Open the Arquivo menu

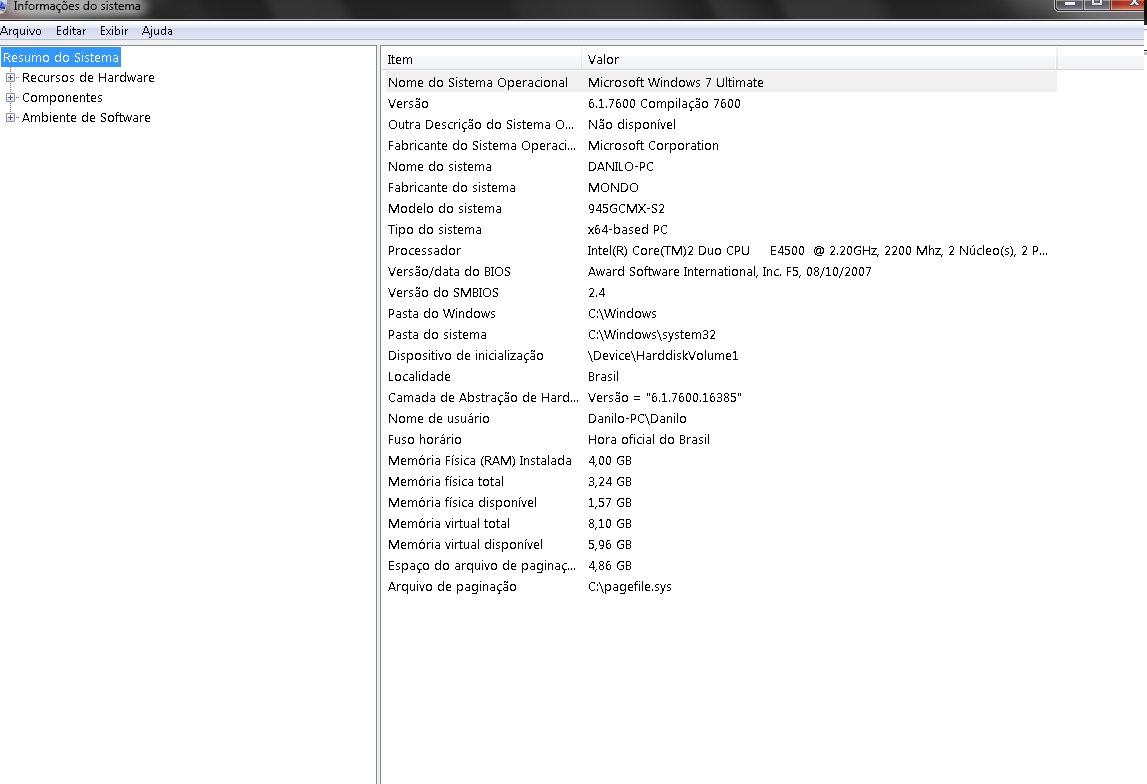click(x=21, y=31)
